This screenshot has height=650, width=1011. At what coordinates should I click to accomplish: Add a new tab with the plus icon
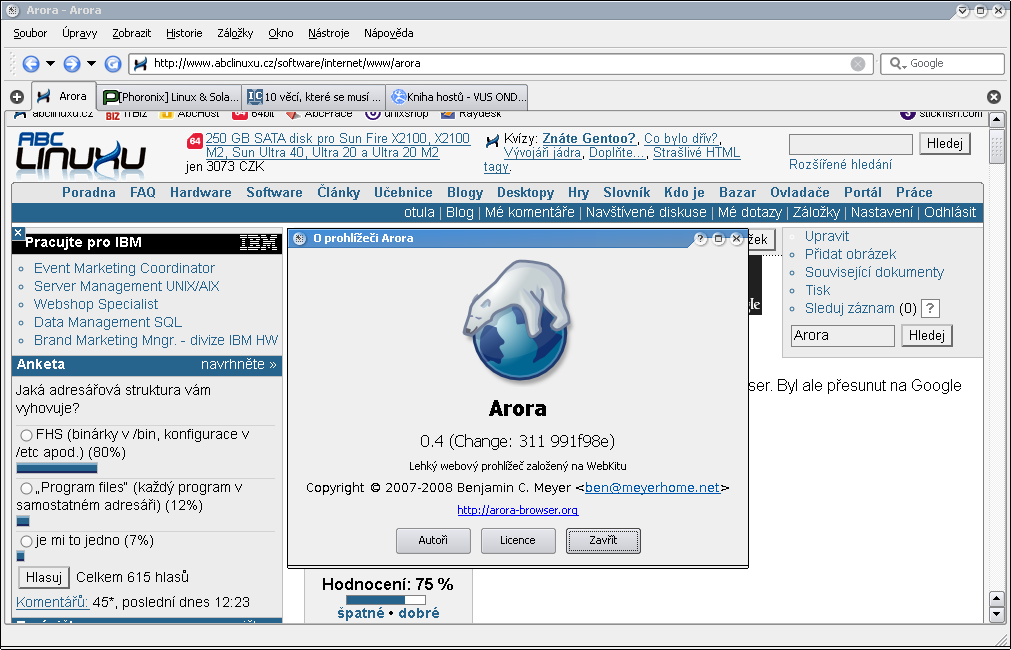[x=17, y=97]
